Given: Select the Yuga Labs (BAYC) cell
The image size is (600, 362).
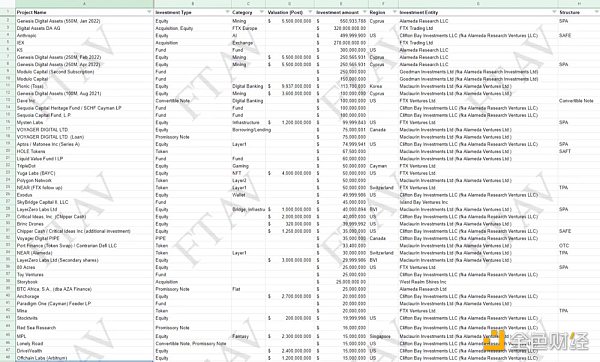Looking at the screenshot, I should coord(85,173).
